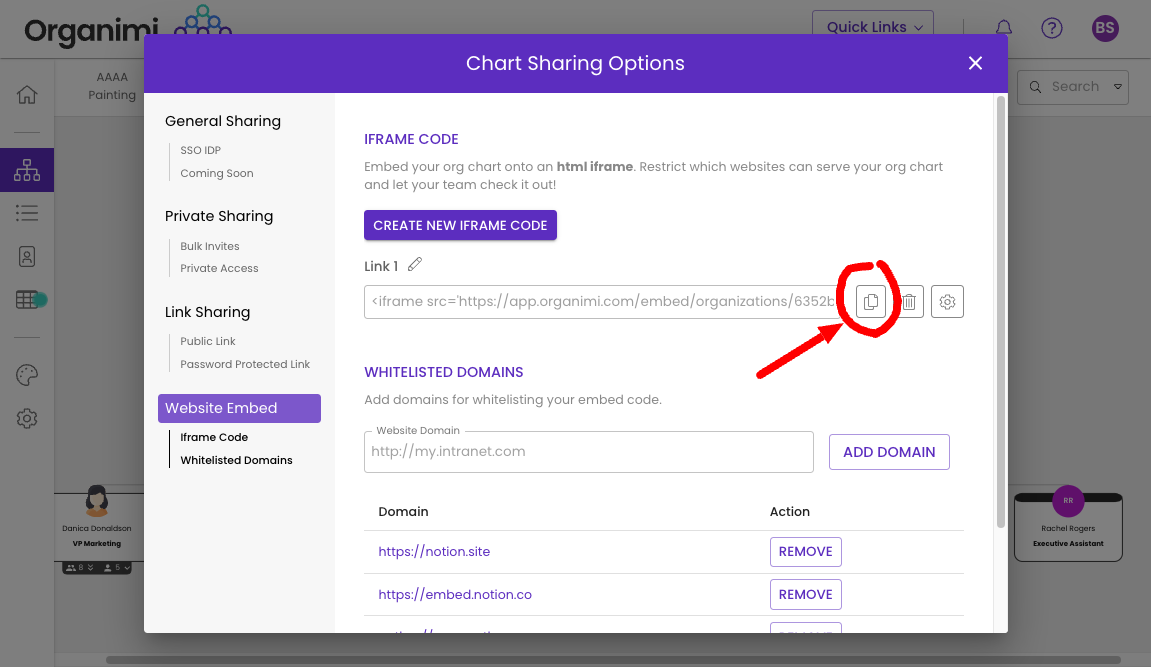Open the https://embed.notion.co link

coord(455,594)
